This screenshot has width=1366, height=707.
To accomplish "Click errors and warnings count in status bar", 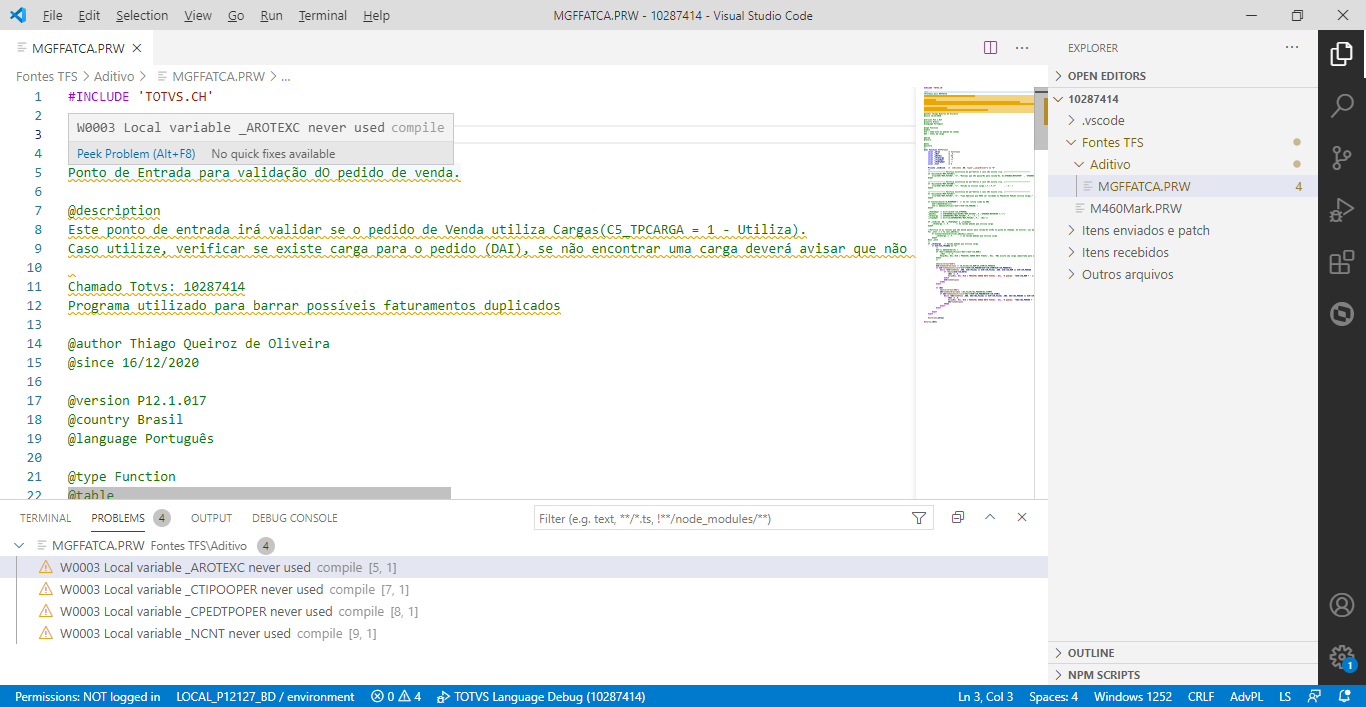I will pyautogui.click(x=396, y=697).
